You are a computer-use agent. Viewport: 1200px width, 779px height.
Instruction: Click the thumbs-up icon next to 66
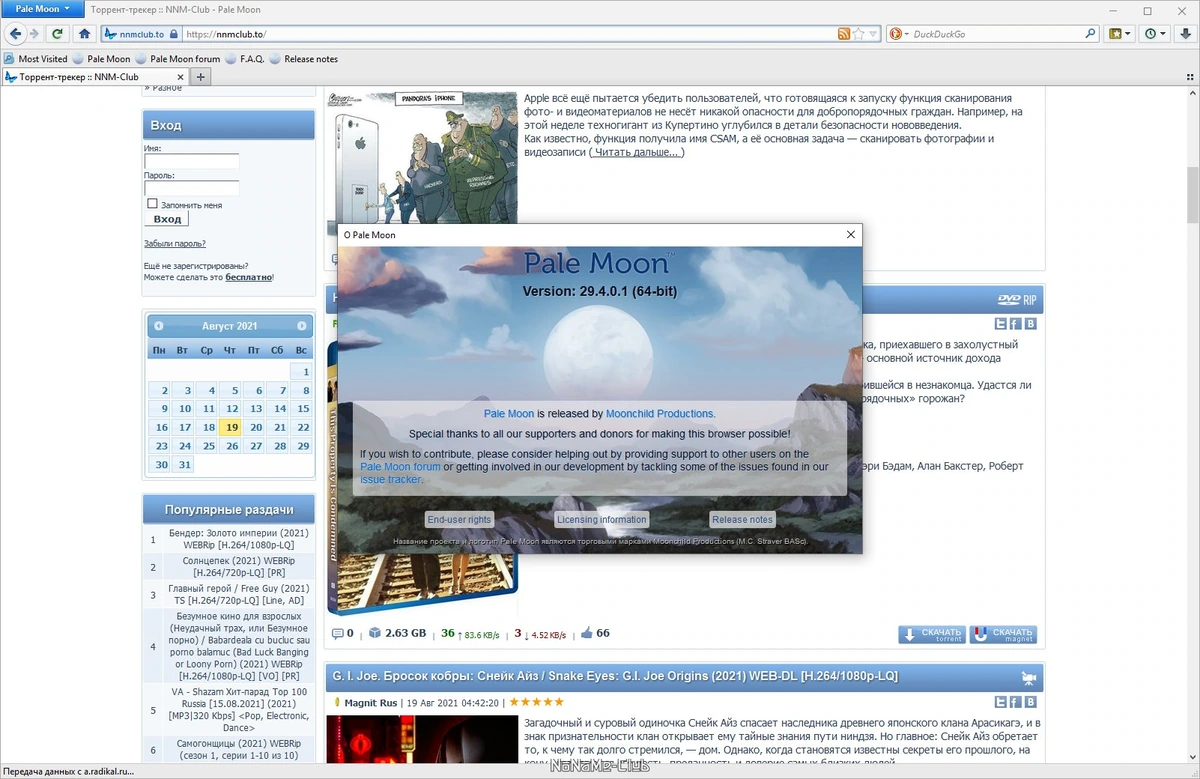click(x=587, y=633)
